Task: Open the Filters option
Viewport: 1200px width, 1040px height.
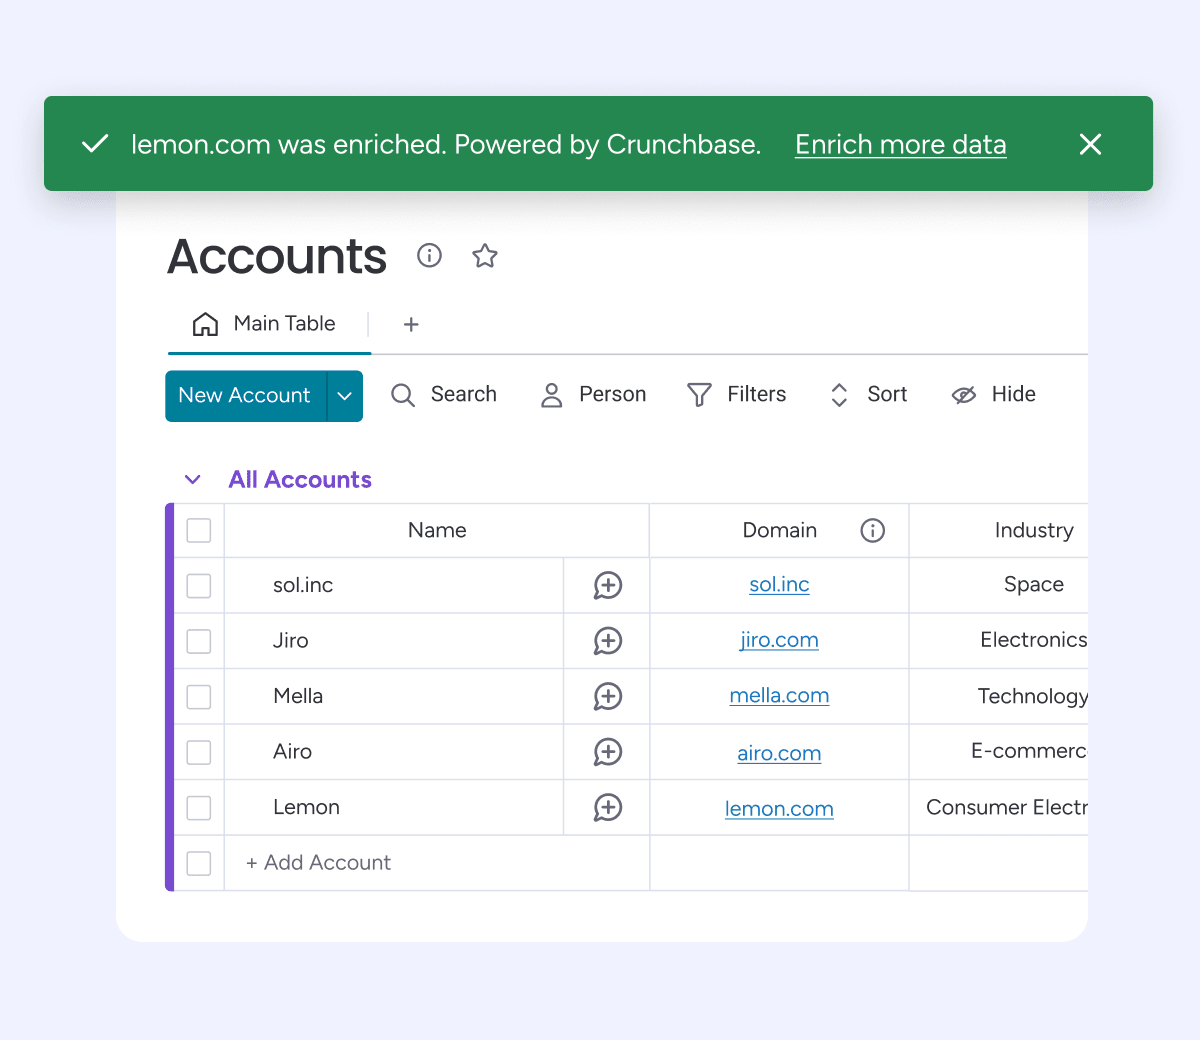Action: tap(737, 395)
